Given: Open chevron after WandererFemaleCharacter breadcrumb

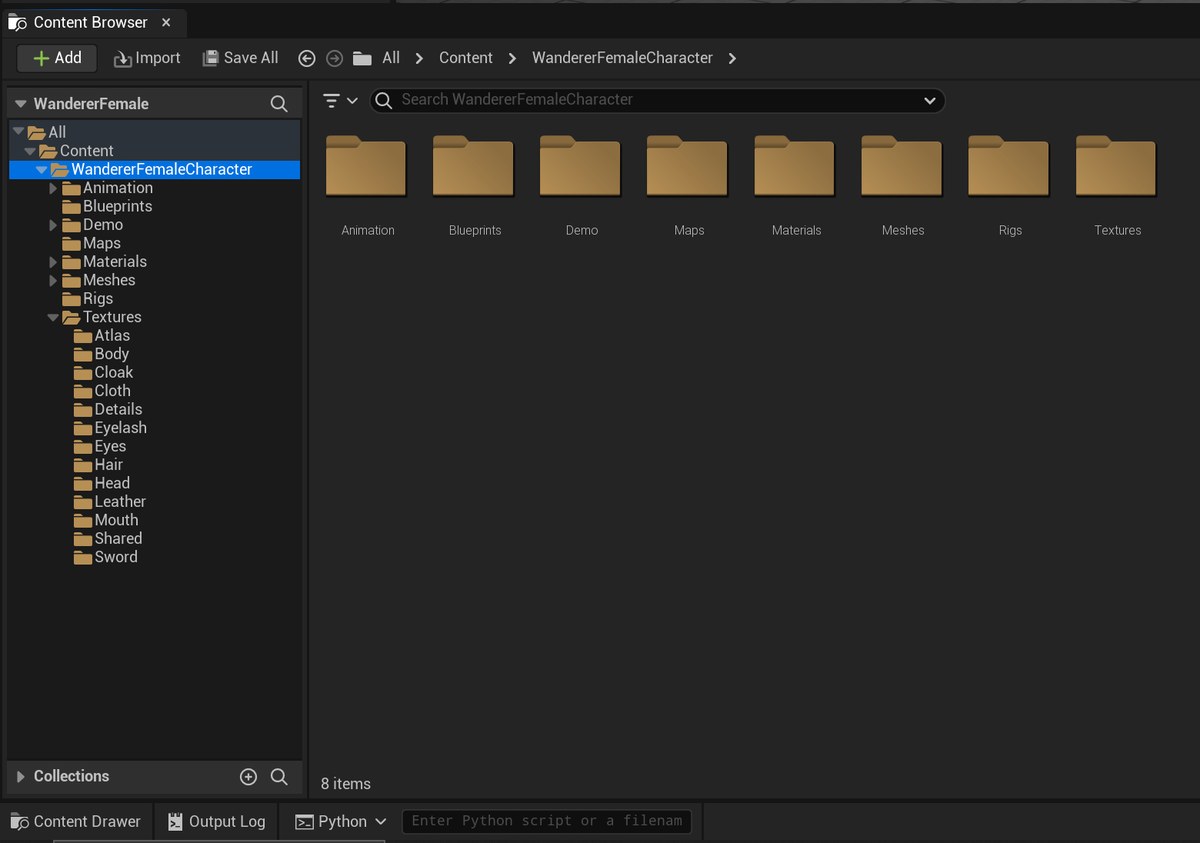Looking at the screenshot, I should coord(733,58).
